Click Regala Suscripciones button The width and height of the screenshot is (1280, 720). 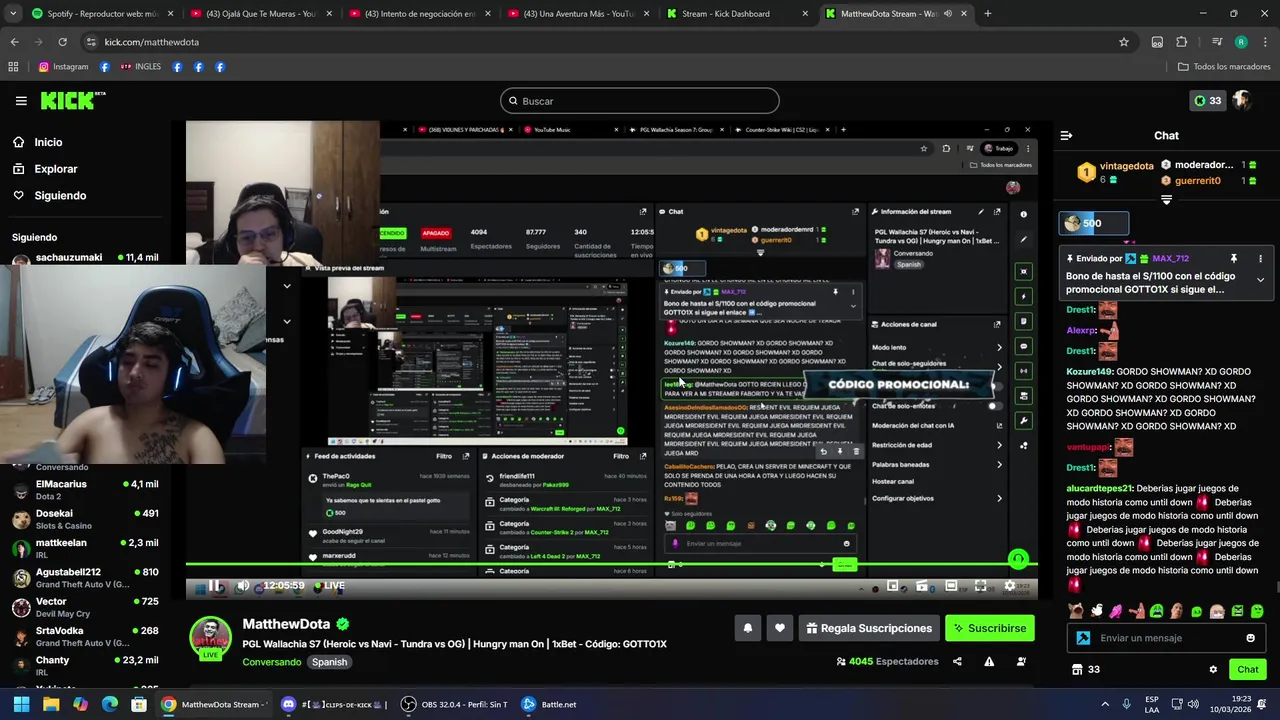point(869,628)
